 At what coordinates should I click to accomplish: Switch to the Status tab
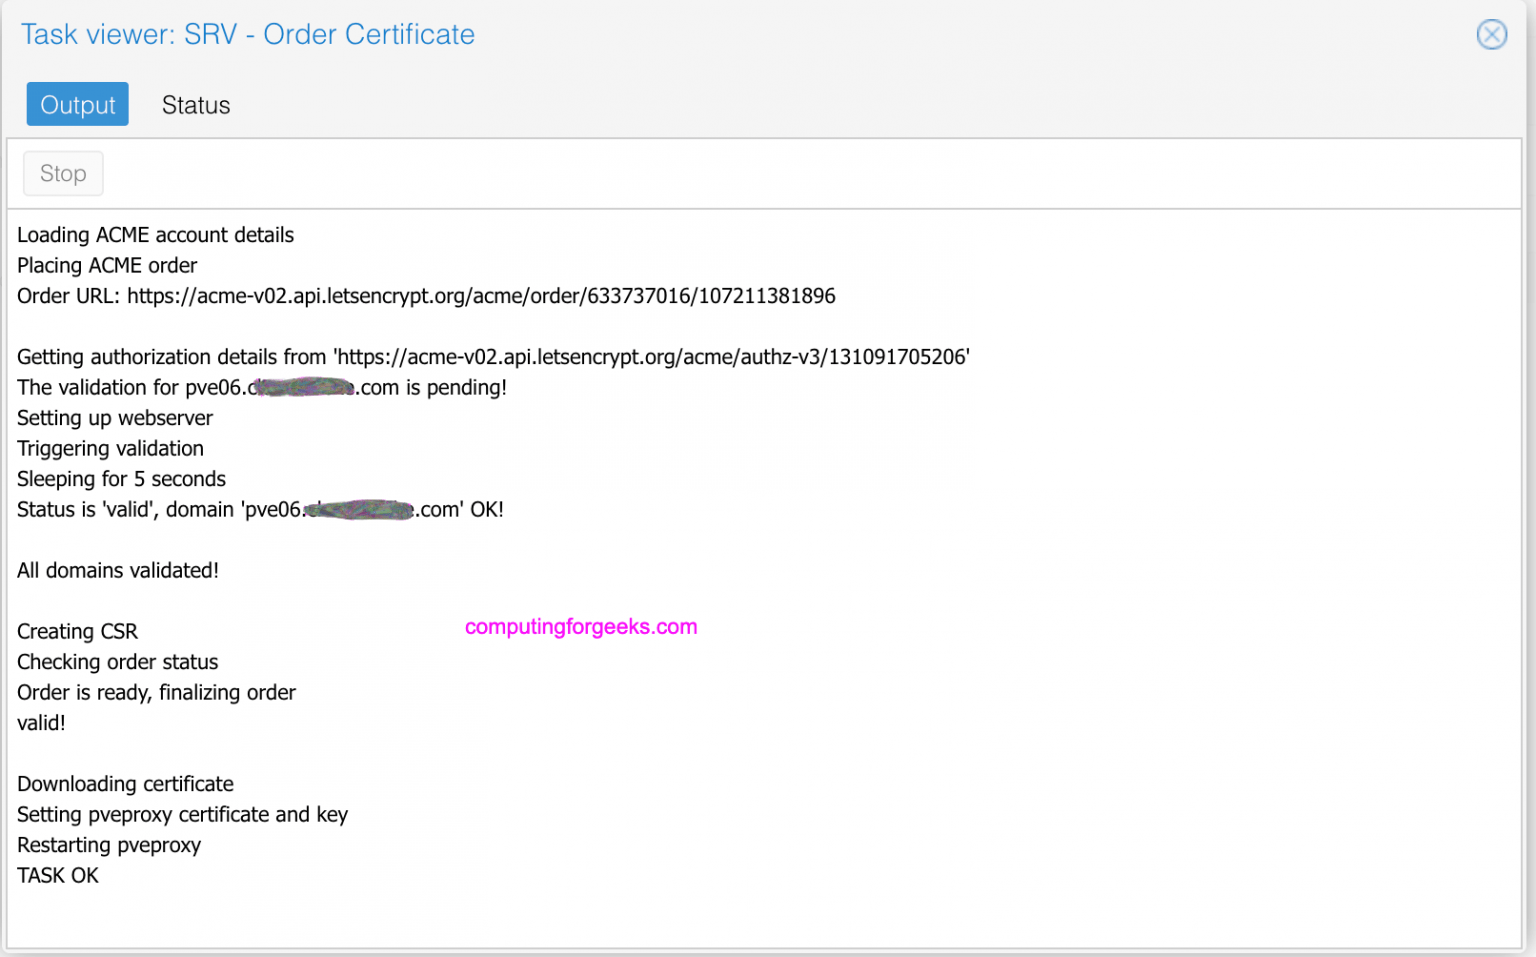pyautogui.click(x=196, y=105)
